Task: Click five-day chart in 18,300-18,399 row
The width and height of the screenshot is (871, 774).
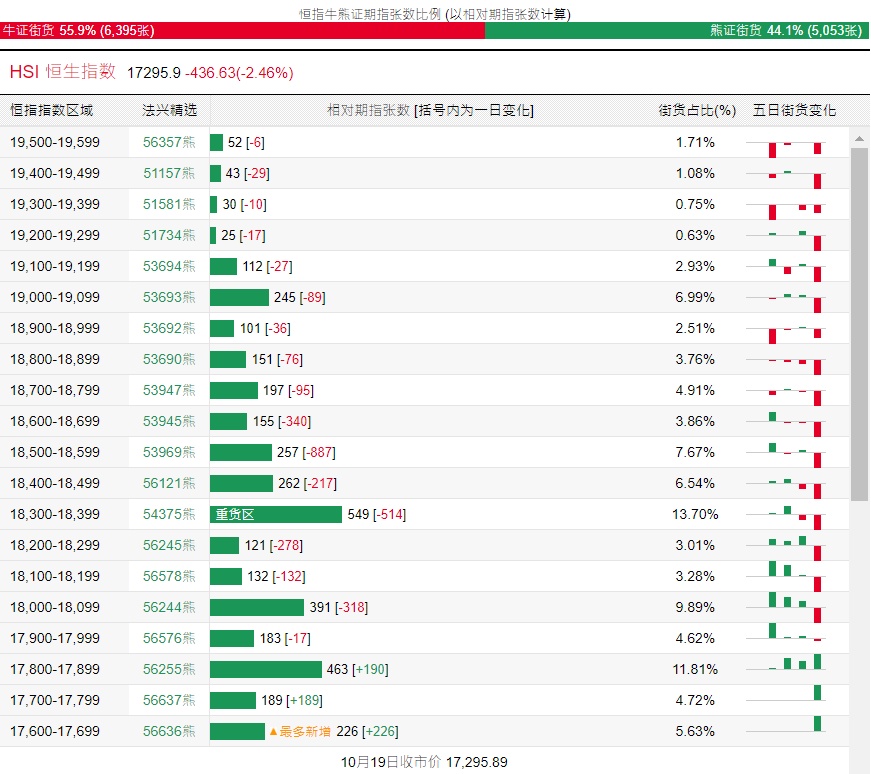Action: 795,514
